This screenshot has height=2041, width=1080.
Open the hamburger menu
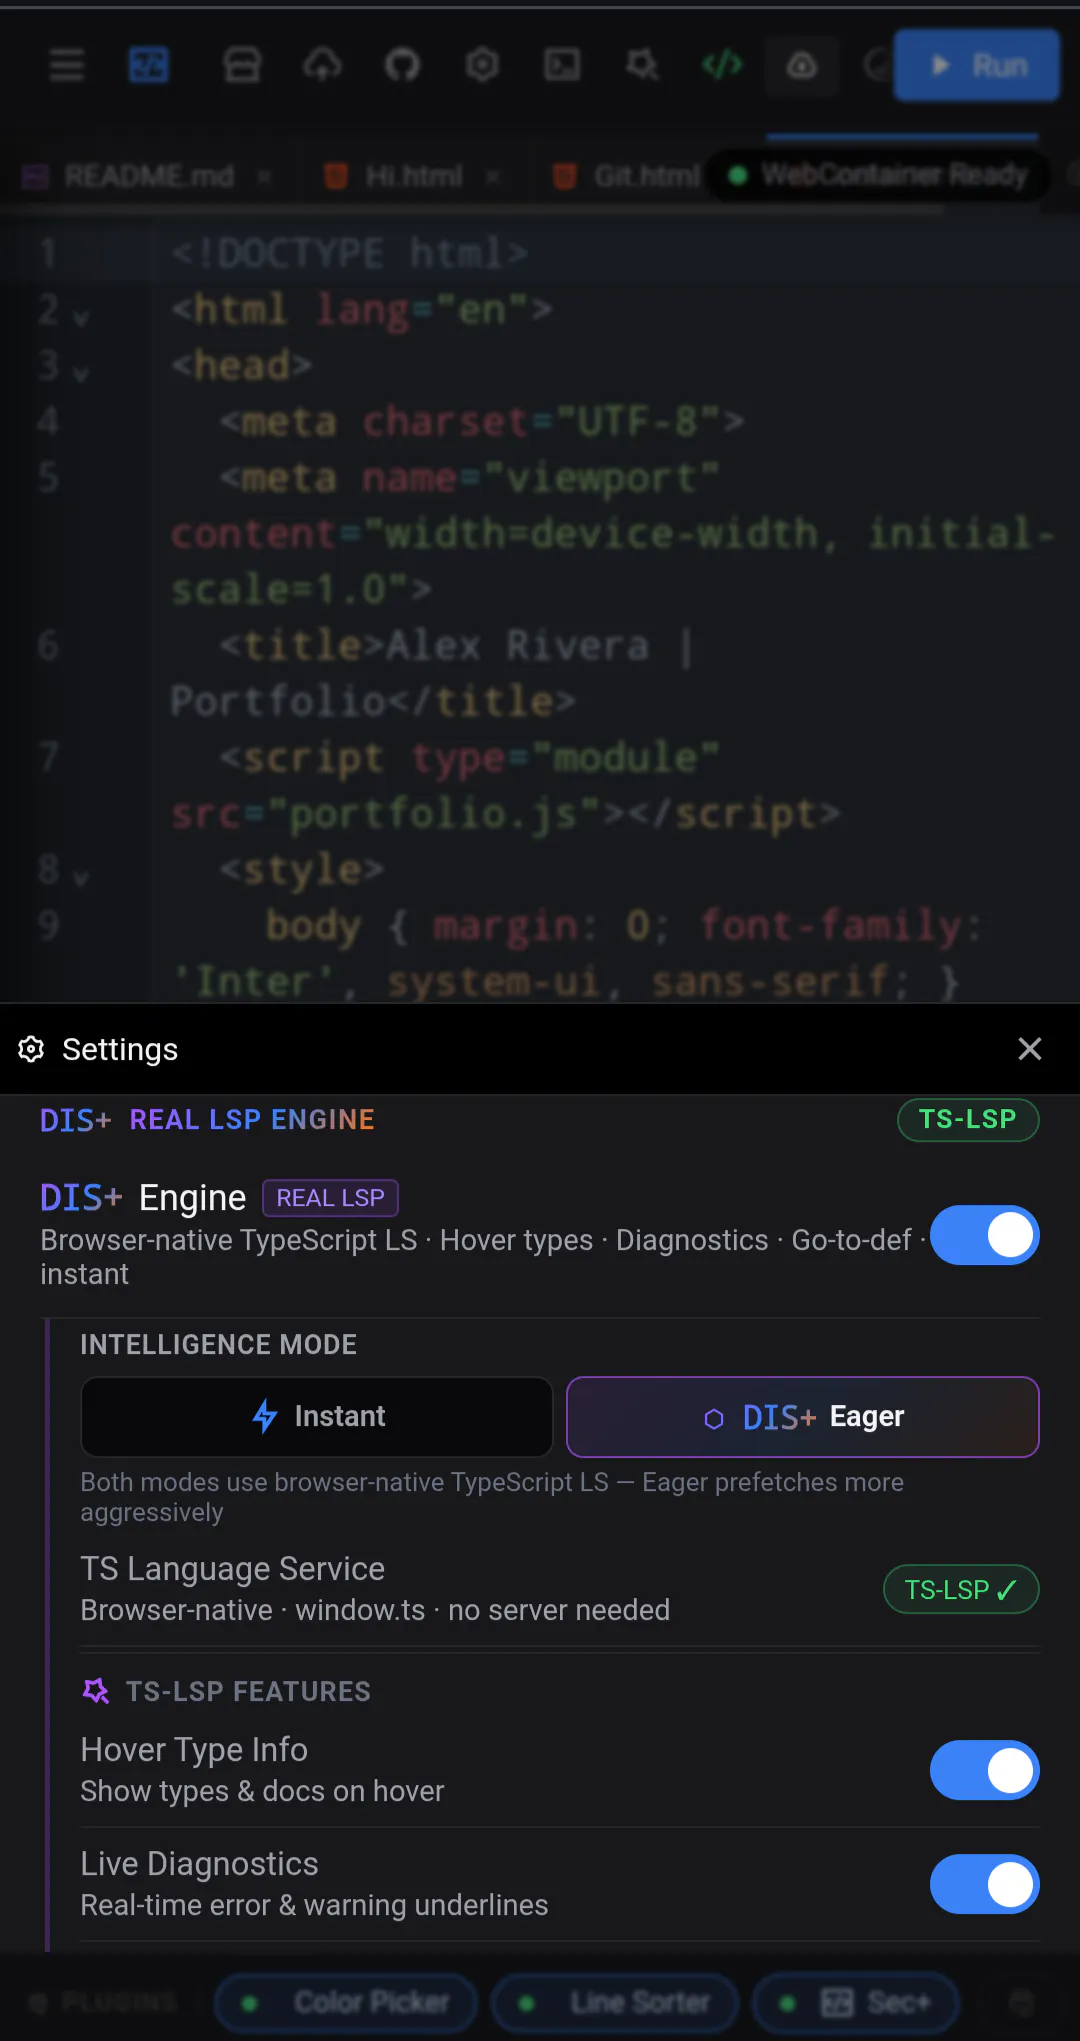[67, 66]
